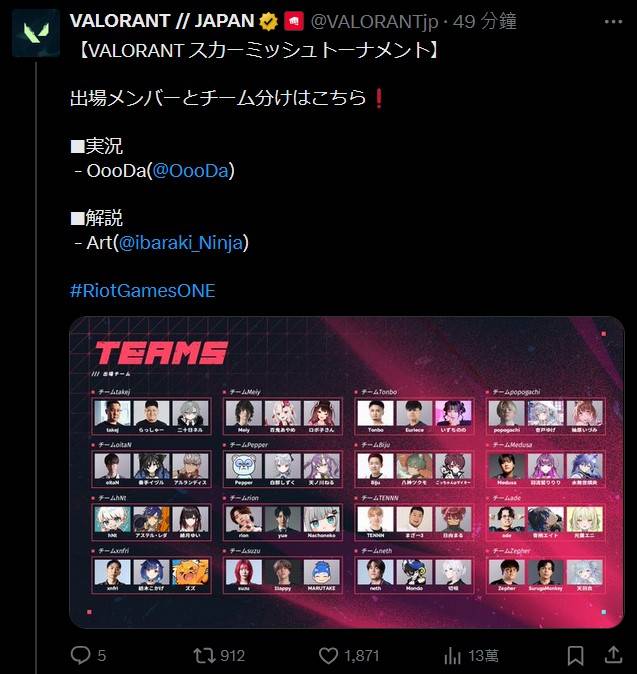Open the @OooDa mention link

point(190,171)
